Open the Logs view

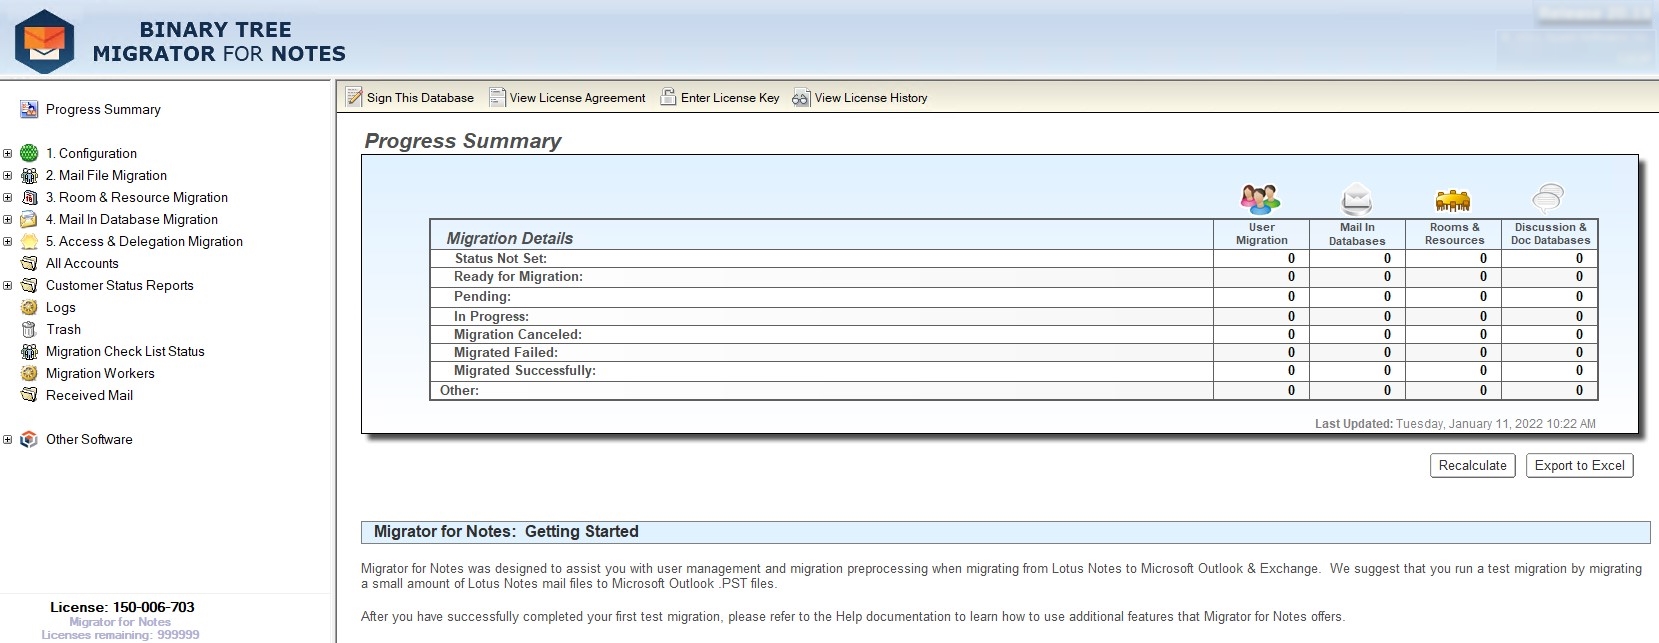[61, 307]
